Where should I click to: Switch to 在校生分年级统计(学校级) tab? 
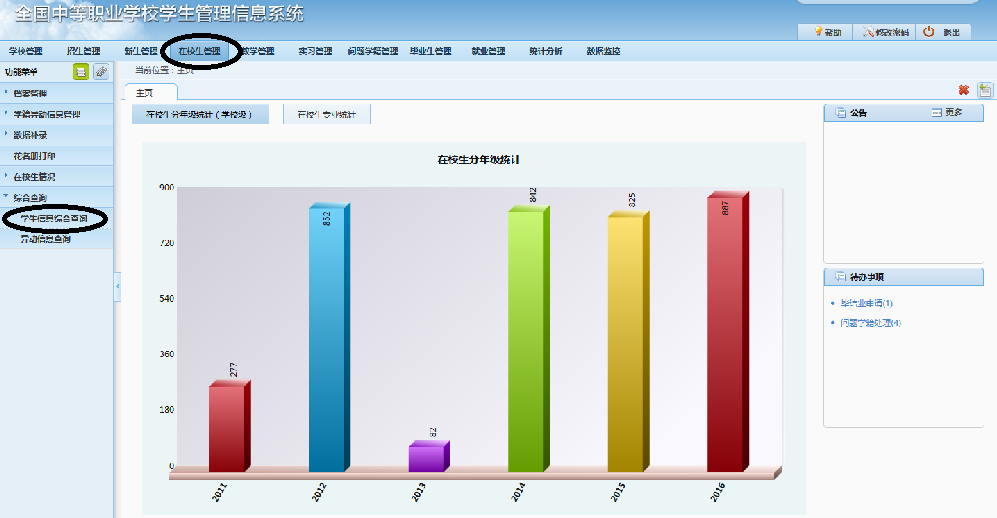pyautogui.click(x=200, y=114)
